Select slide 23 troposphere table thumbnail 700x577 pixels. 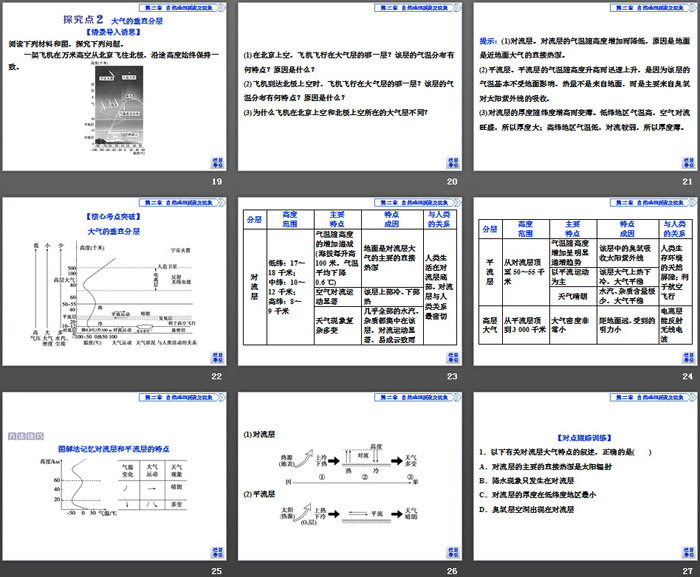point(350,281)
